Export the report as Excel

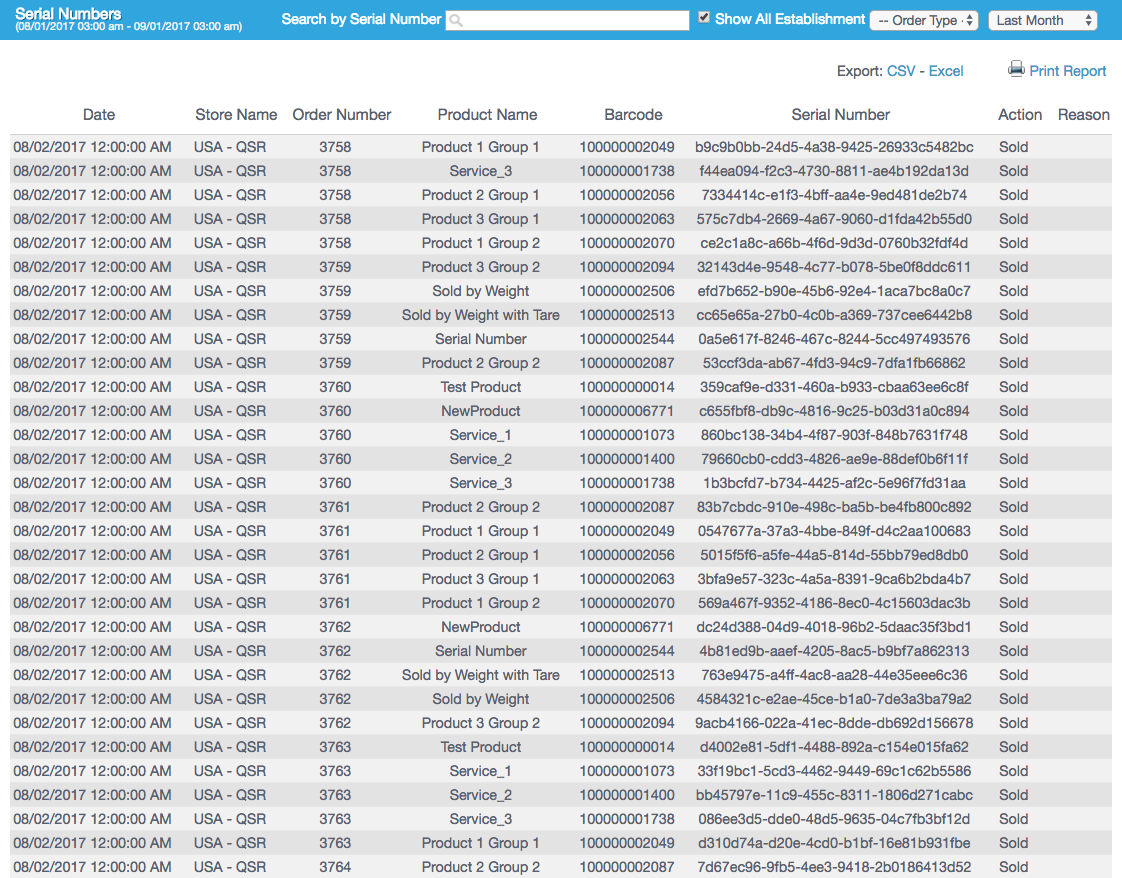(x=946, y=71)
